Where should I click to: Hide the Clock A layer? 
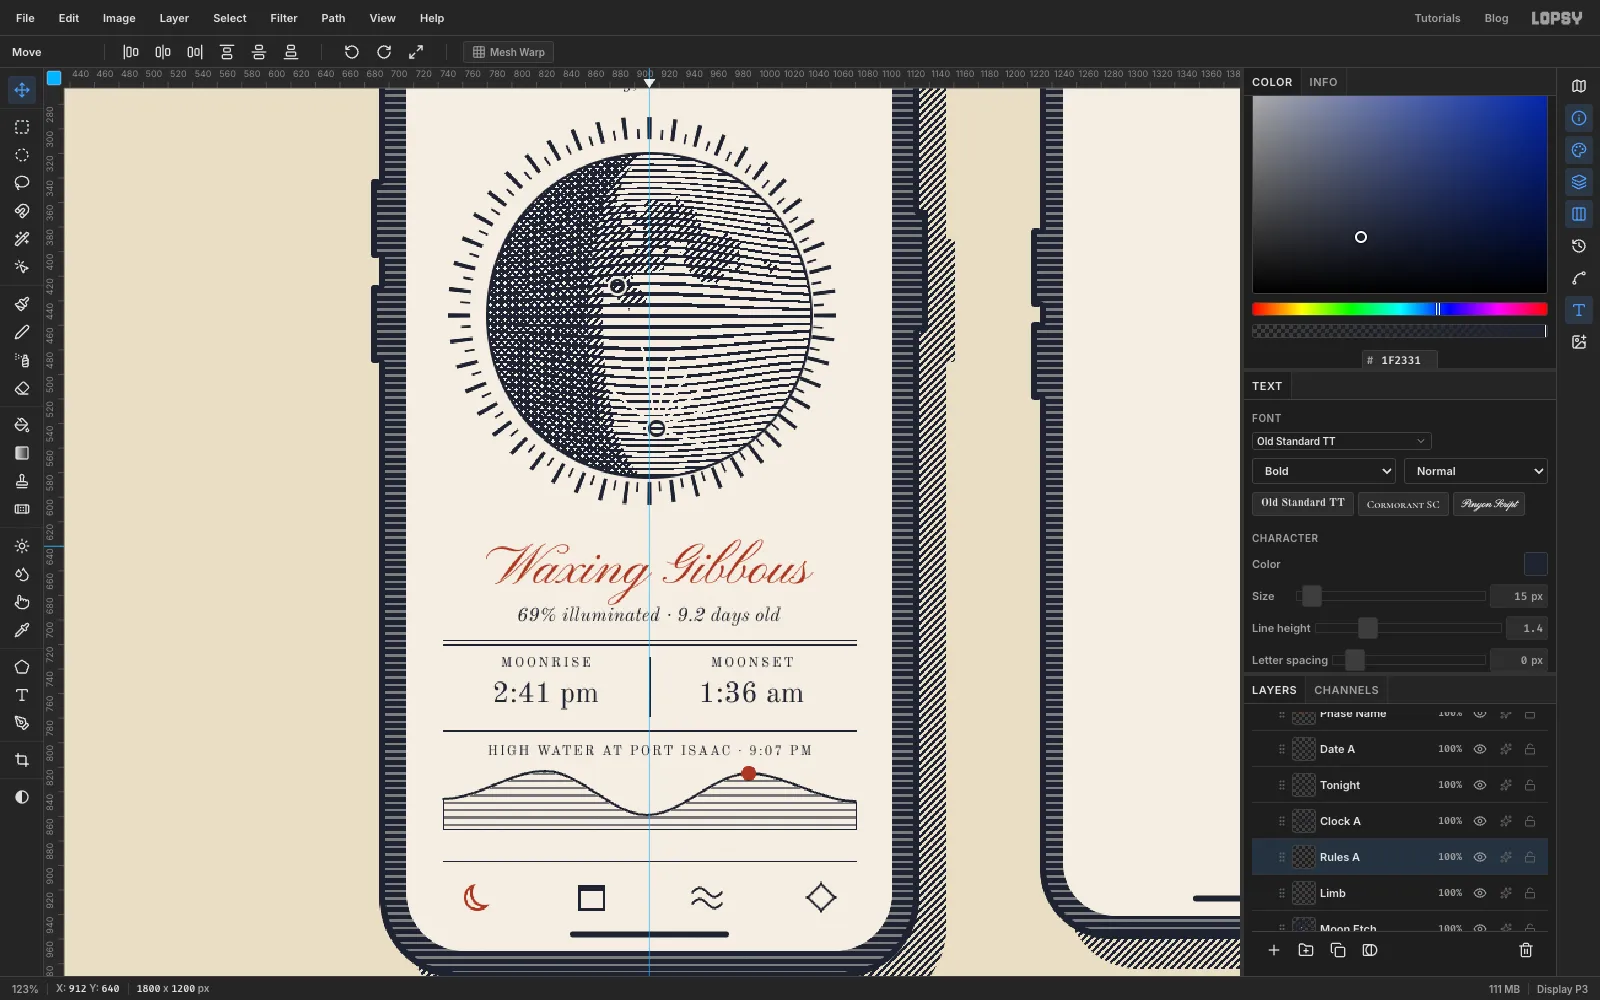pos(1480,821)
